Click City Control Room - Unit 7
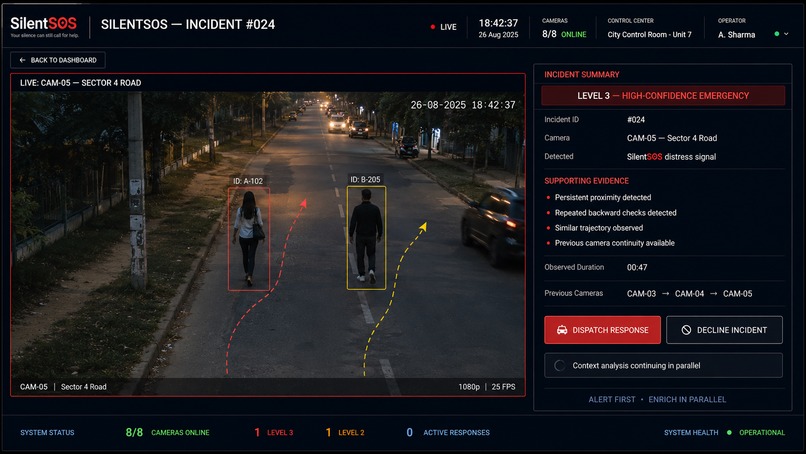 (x=649, y=34)
